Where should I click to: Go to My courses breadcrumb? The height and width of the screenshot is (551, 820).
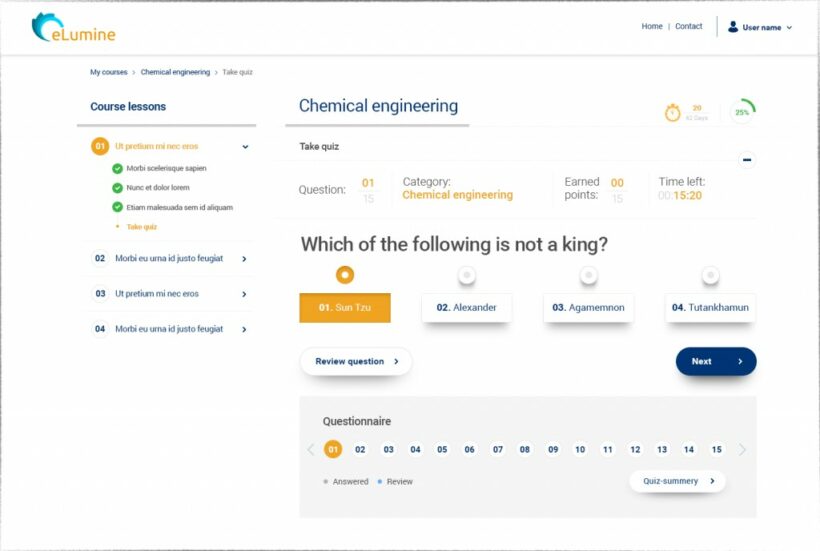point(109,72)
